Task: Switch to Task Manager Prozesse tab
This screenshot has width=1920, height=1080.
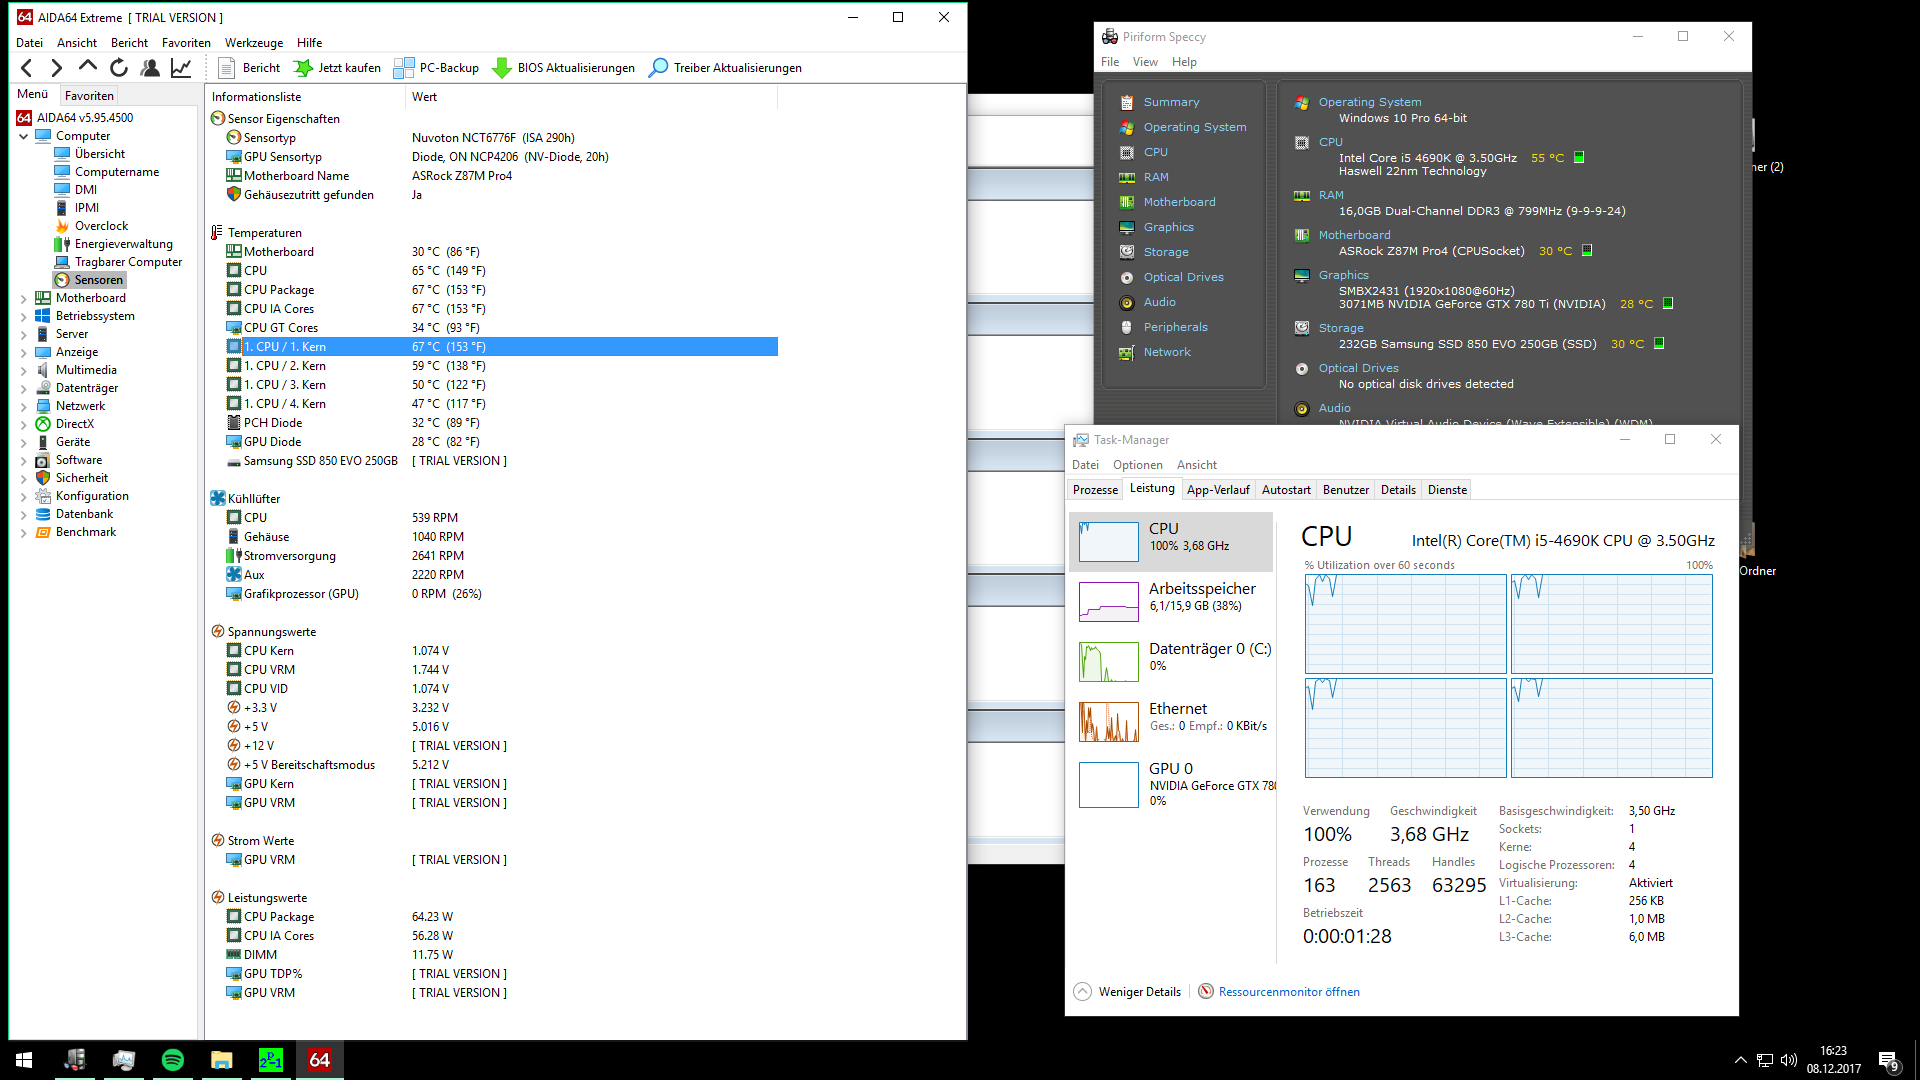Action: click(x=1095, y=490)
